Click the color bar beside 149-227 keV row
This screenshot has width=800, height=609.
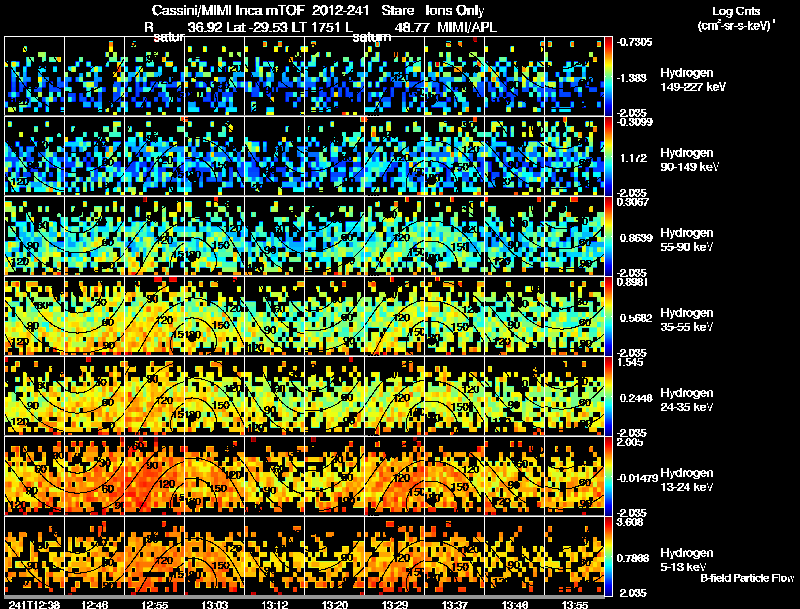[x=609, y=76]
